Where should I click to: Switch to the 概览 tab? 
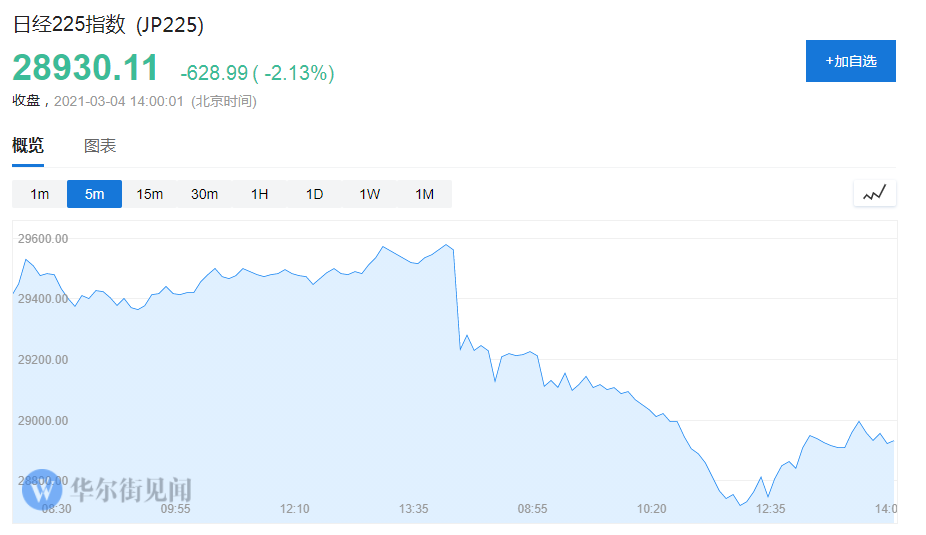pos(28,146)
